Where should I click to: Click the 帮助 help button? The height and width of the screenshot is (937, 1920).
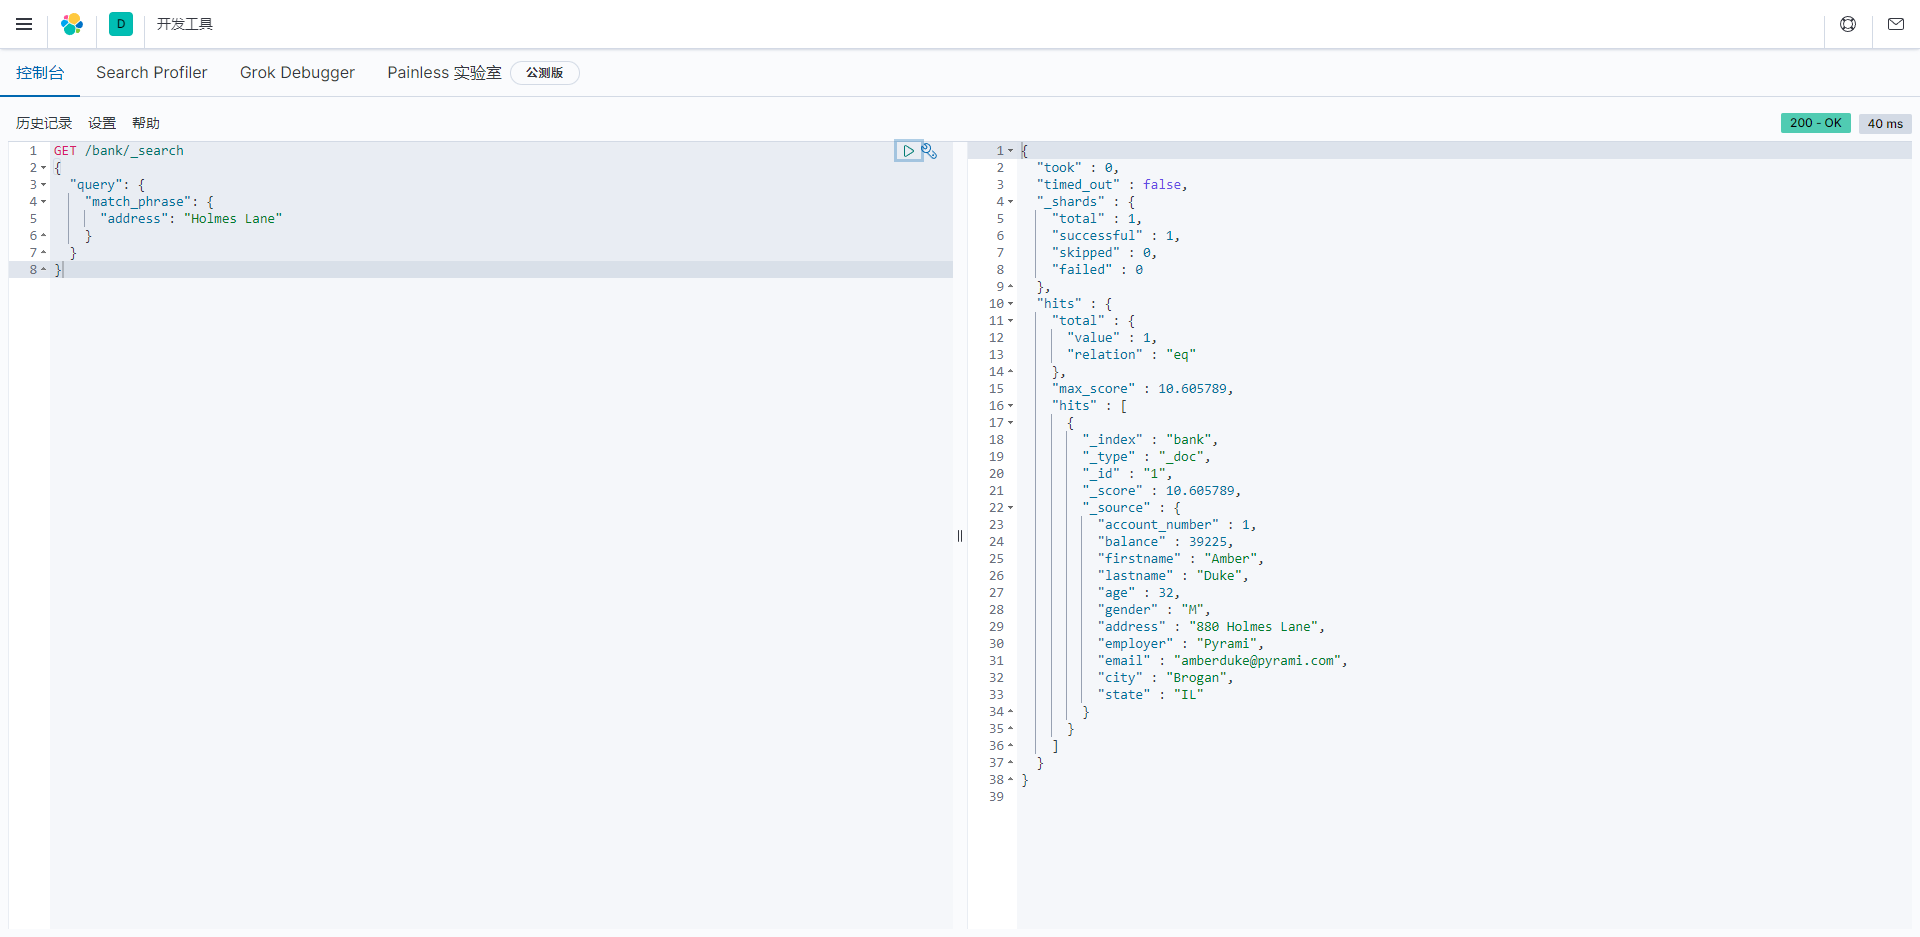click(146, 123)
